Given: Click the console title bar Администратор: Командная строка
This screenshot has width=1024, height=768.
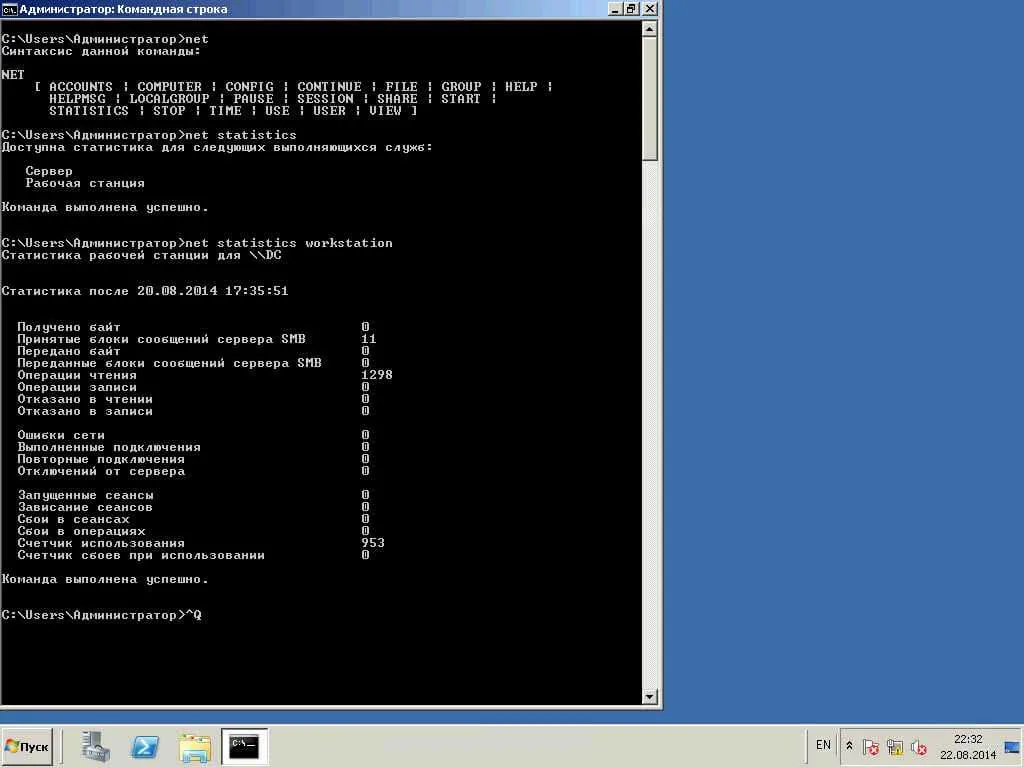Looking at the screenshot, I should 300,8.
